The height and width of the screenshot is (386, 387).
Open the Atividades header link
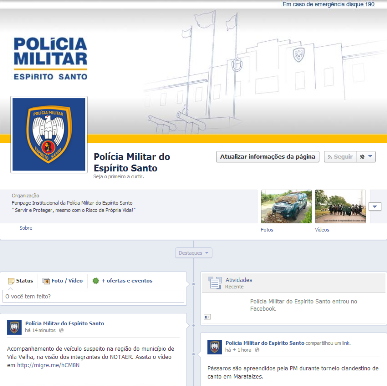(239, 280)
